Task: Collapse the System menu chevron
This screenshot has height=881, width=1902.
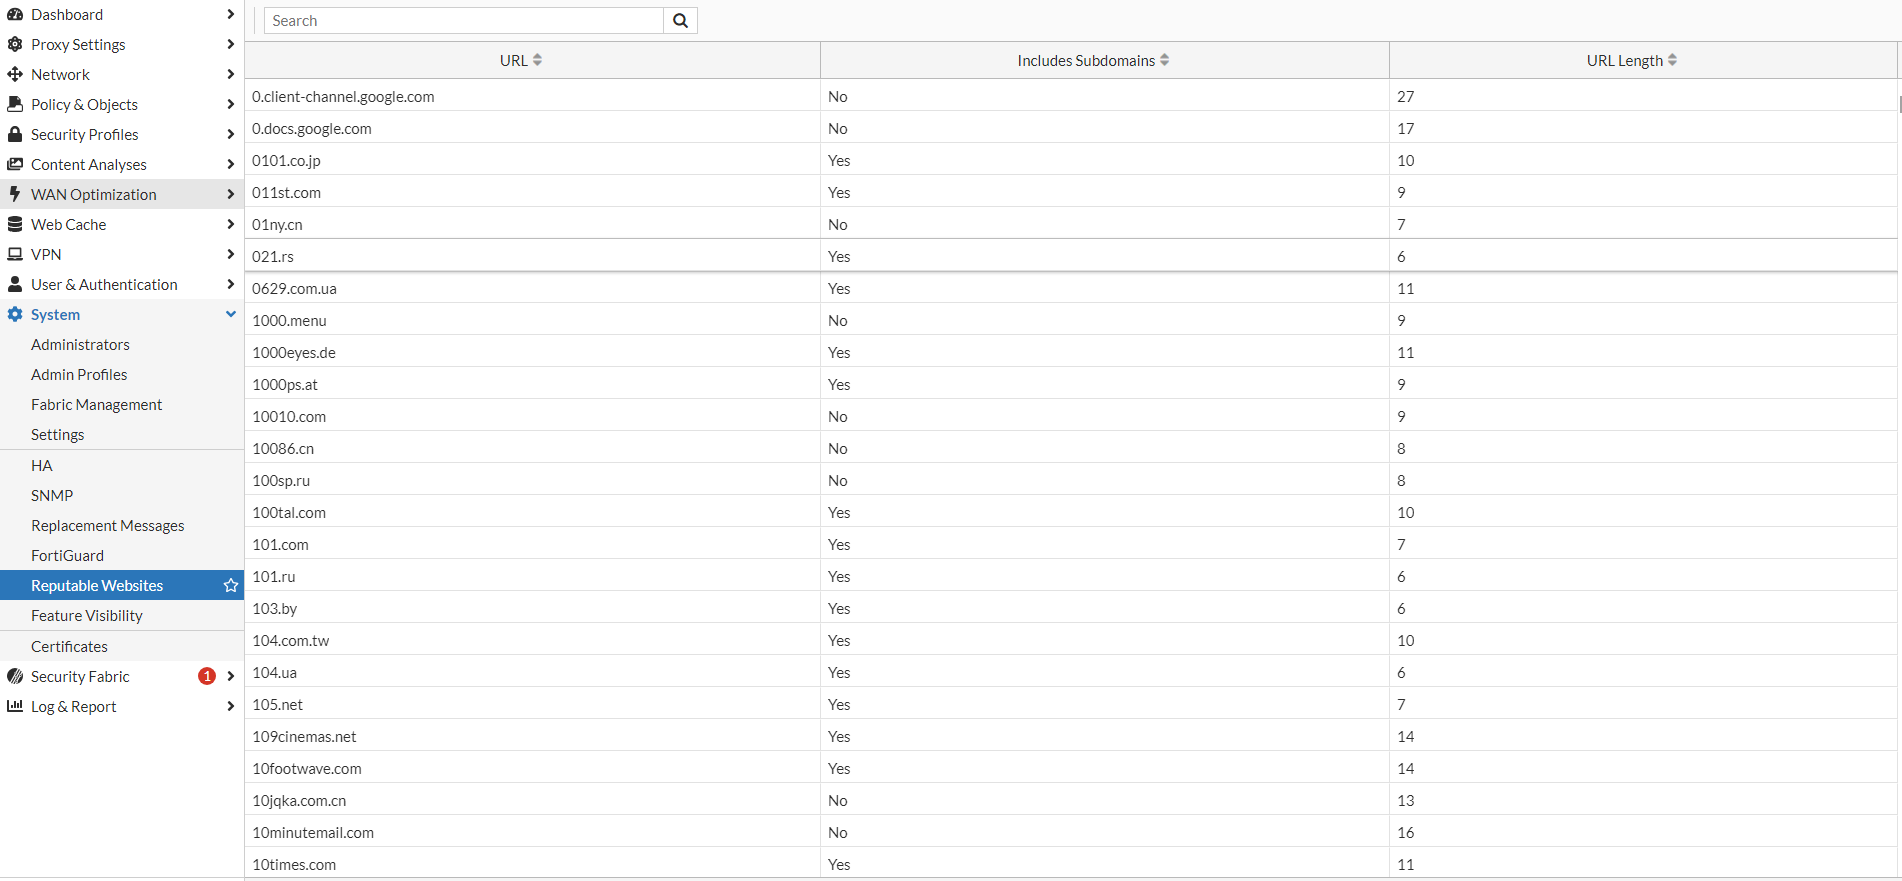Action: 231,314
